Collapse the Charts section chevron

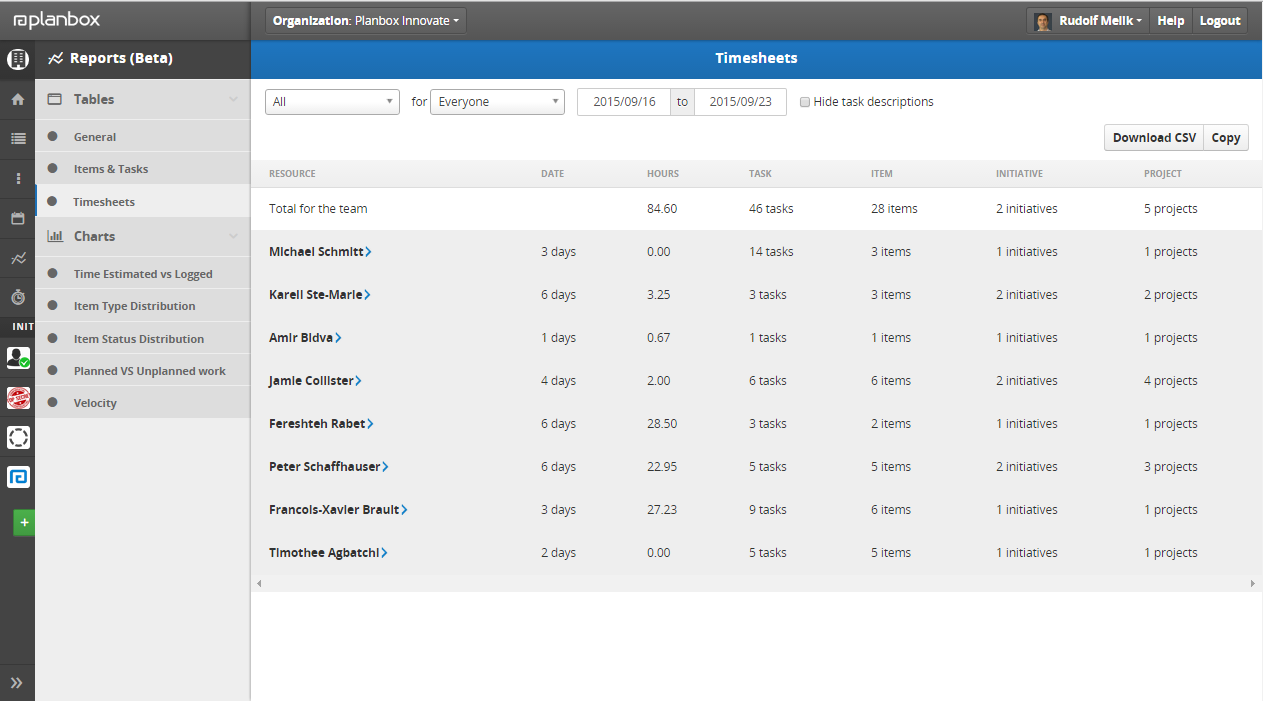(x=233, y=236)
